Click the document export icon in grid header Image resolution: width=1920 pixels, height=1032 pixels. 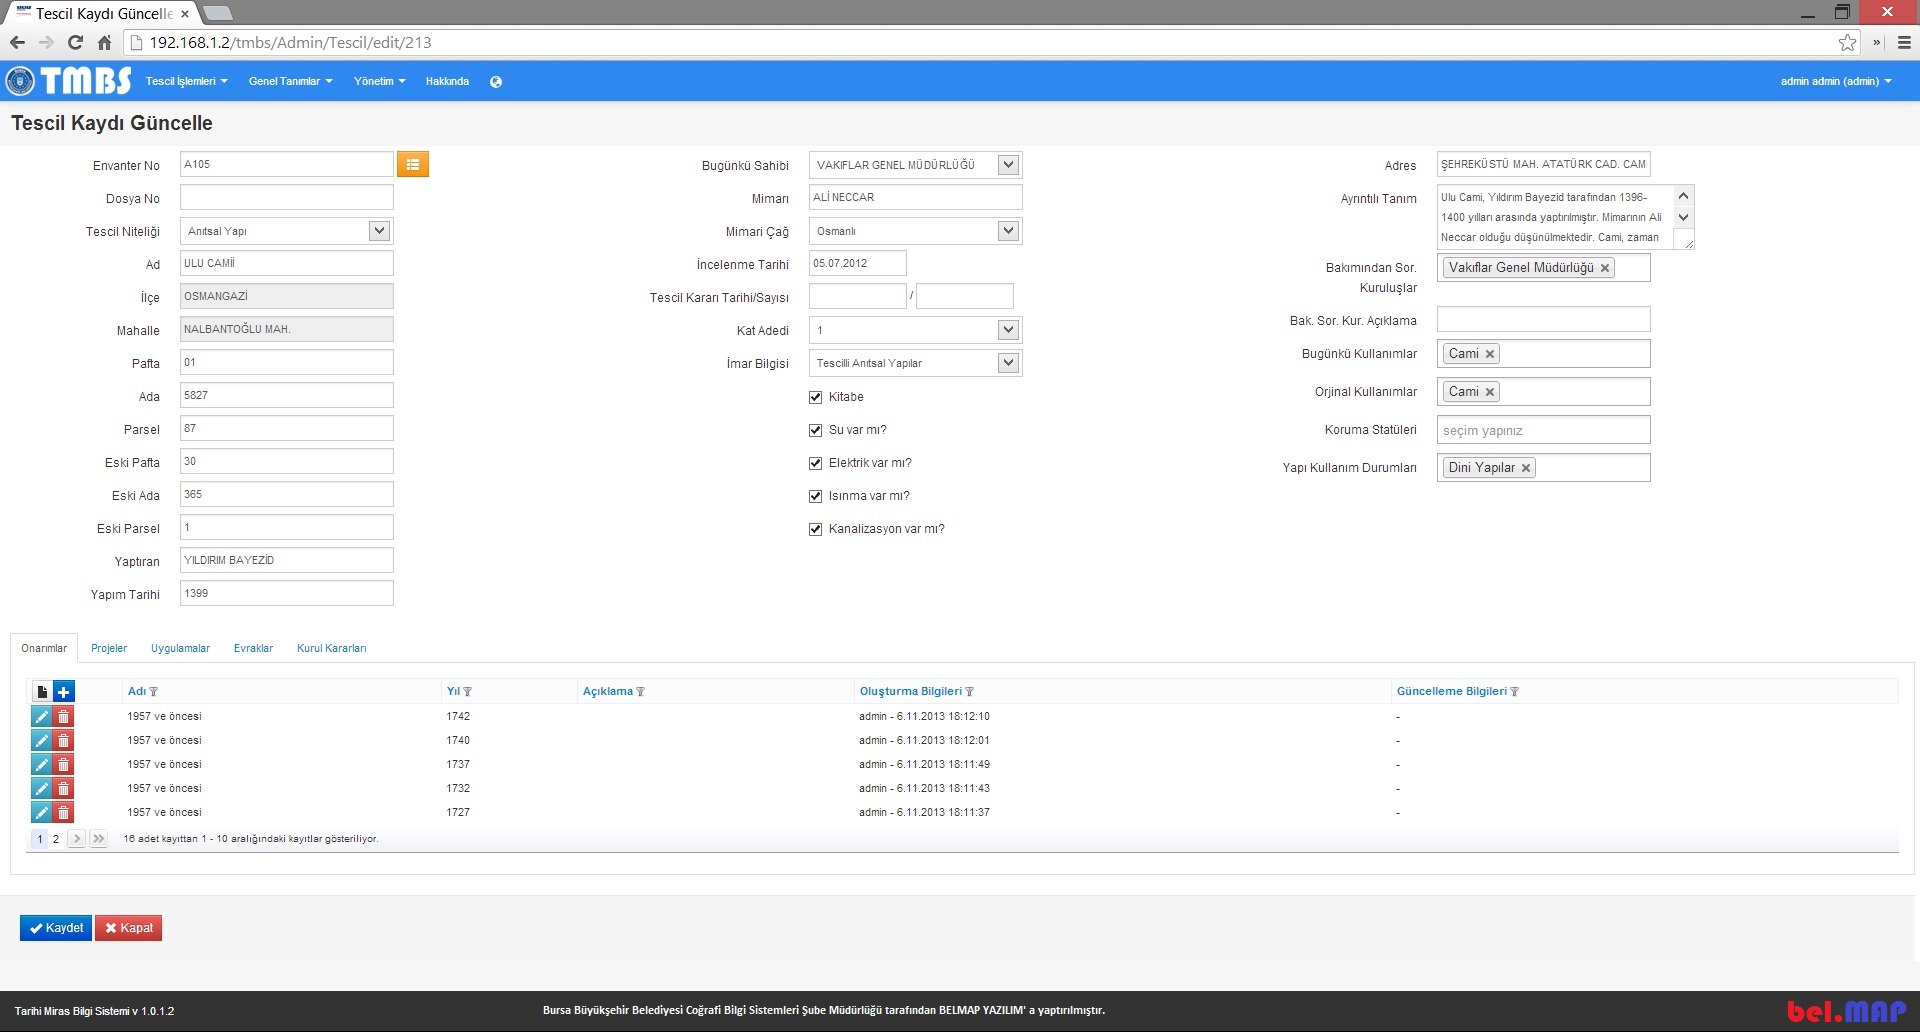tap(42, 692)
